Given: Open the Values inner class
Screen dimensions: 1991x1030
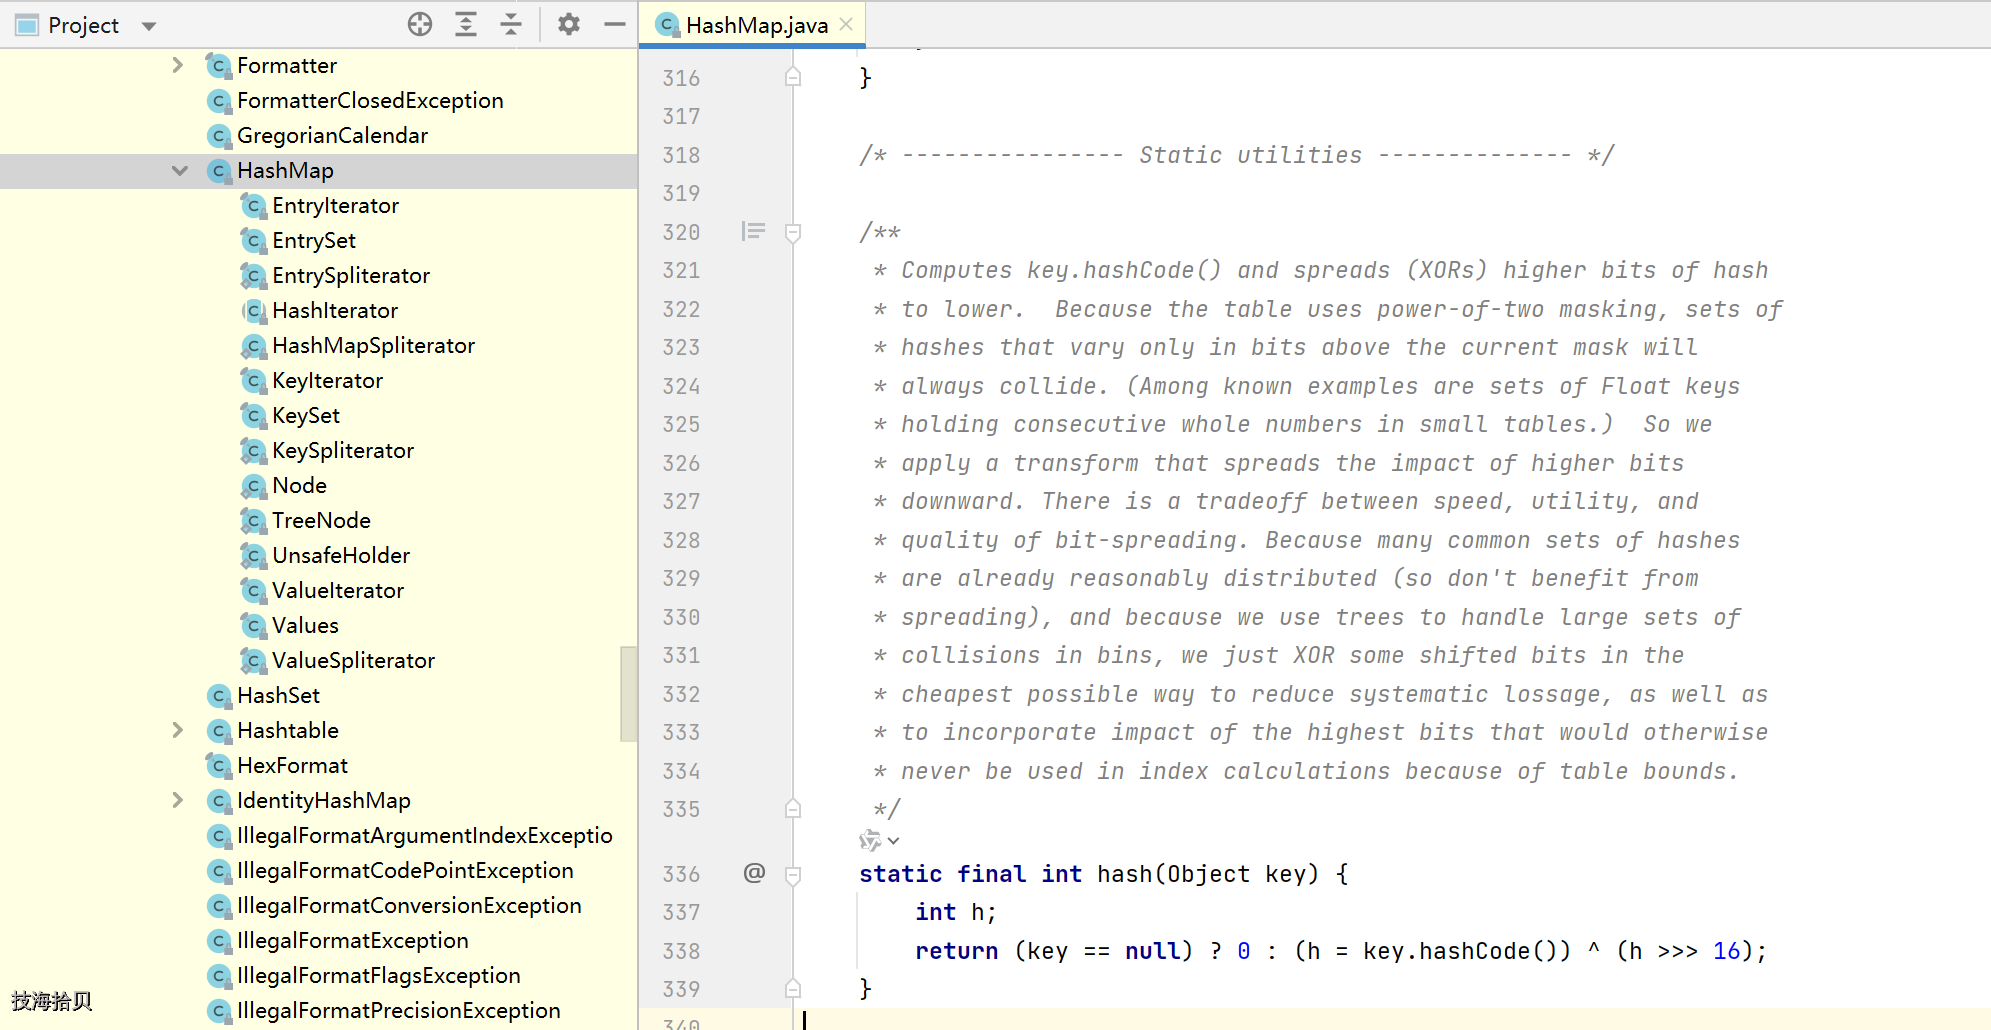Looking at the screenshot, I should [x=305, y=625].
